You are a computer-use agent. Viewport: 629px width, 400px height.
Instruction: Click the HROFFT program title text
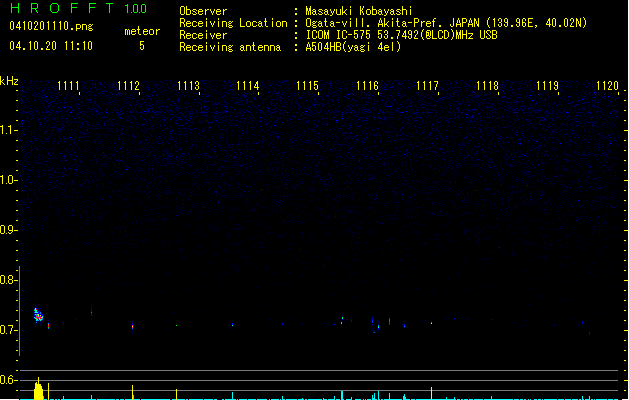point(61,8)
